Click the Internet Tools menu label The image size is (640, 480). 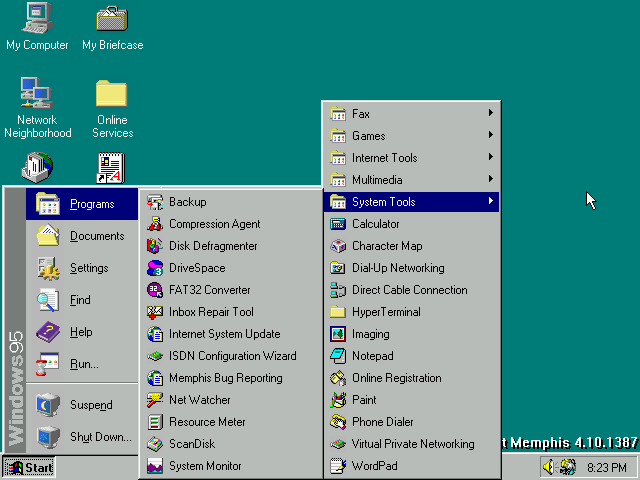[x=384, y=158]
